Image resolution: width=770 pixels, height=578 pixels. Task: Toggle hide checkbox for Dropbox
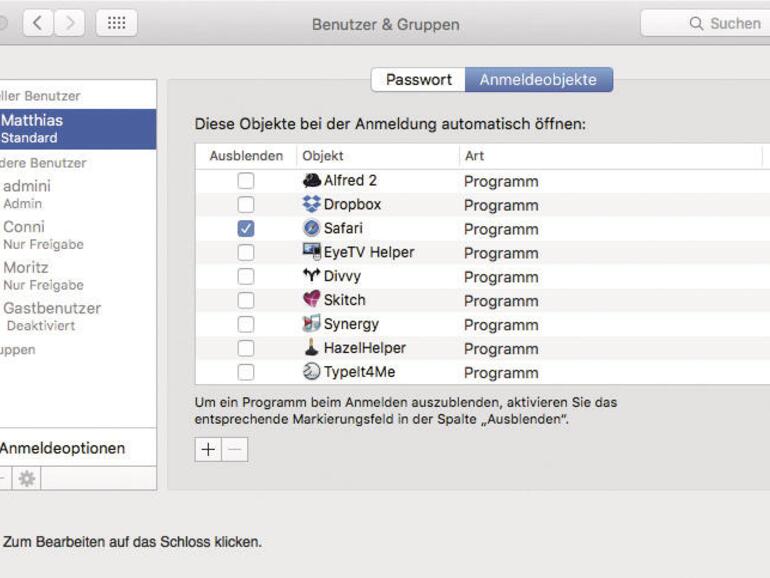246,205
